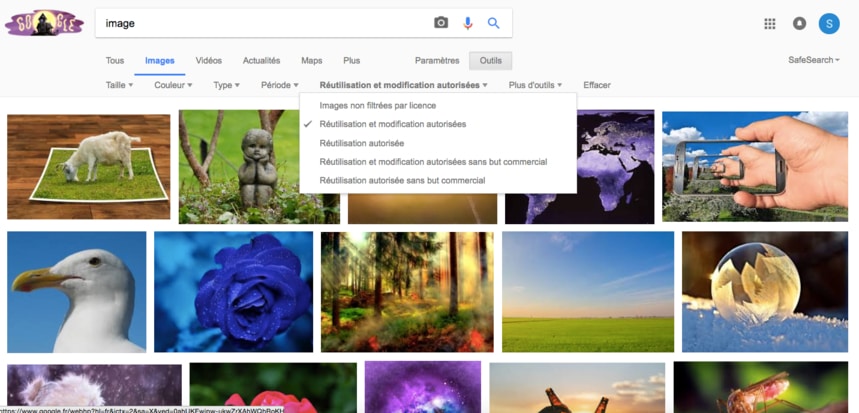Viewport: 859px width, 413px height.
Task: Switch to the Vidéos tab
Action: [208, 61]
